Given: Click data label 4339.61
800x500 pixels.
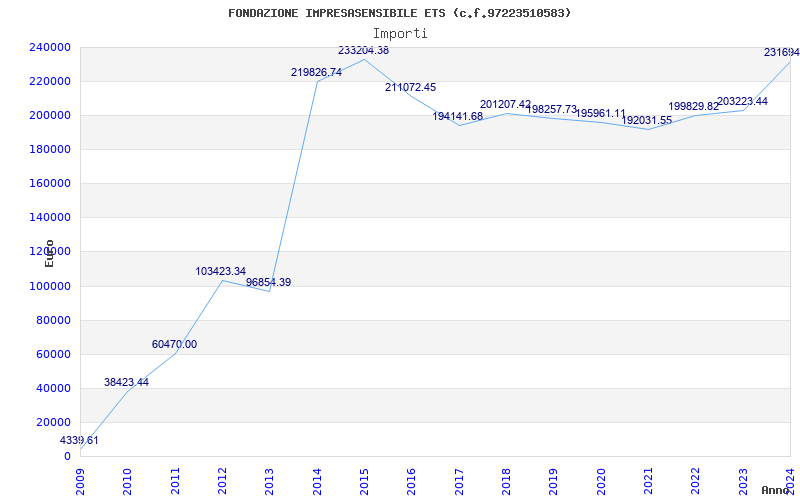Looking at the screenshot, I should (79, 440).
